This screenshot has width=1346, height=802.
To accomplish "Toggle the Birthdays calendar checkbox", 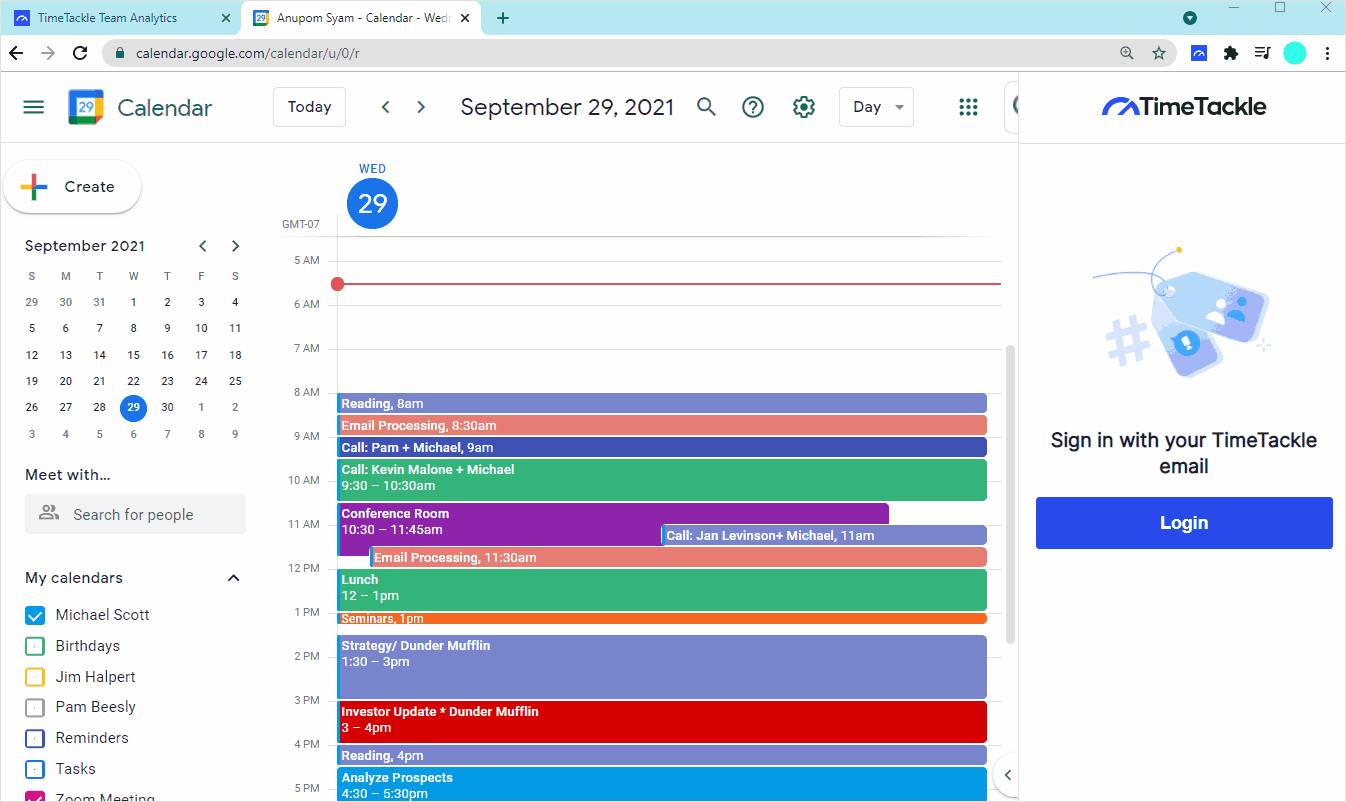I will [35, 646].
